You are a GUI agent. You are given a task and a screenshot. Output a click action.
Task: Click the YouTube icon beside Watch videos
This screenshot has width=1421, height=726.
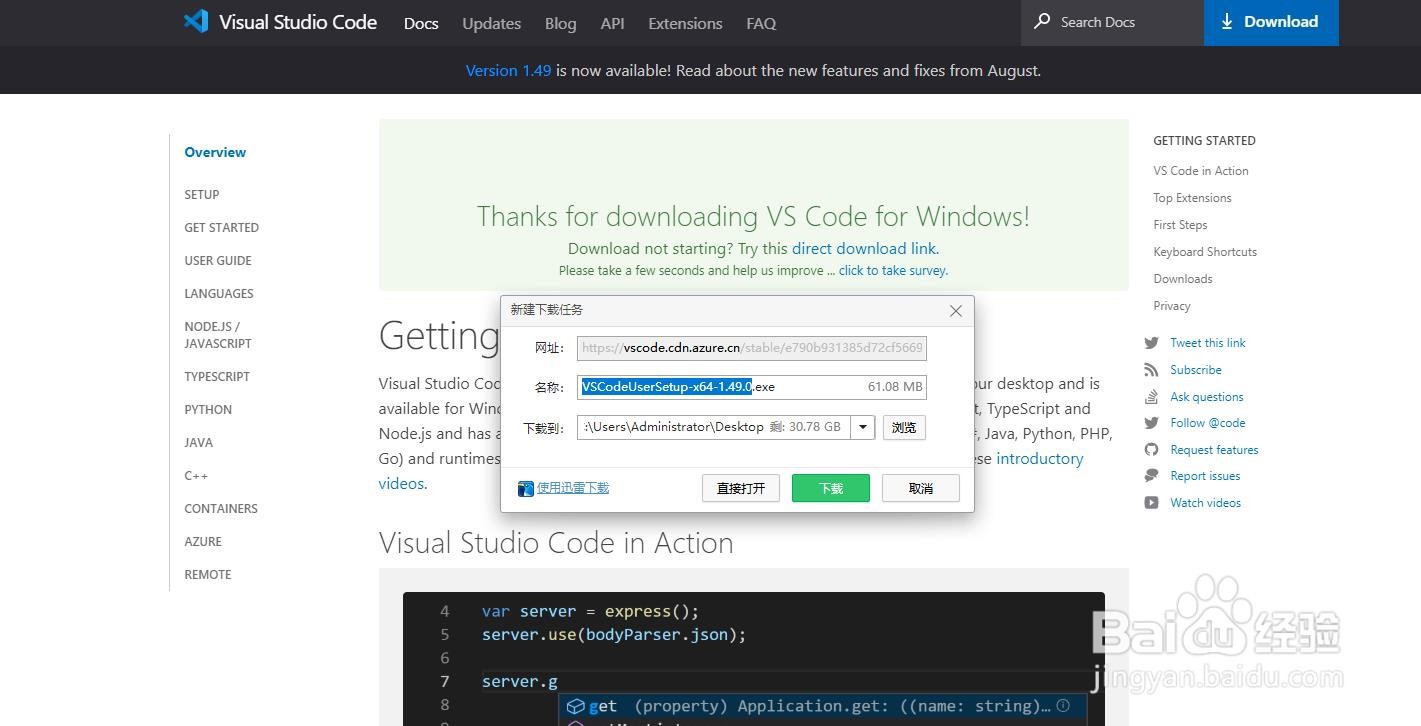click(x=1152, y=503)
